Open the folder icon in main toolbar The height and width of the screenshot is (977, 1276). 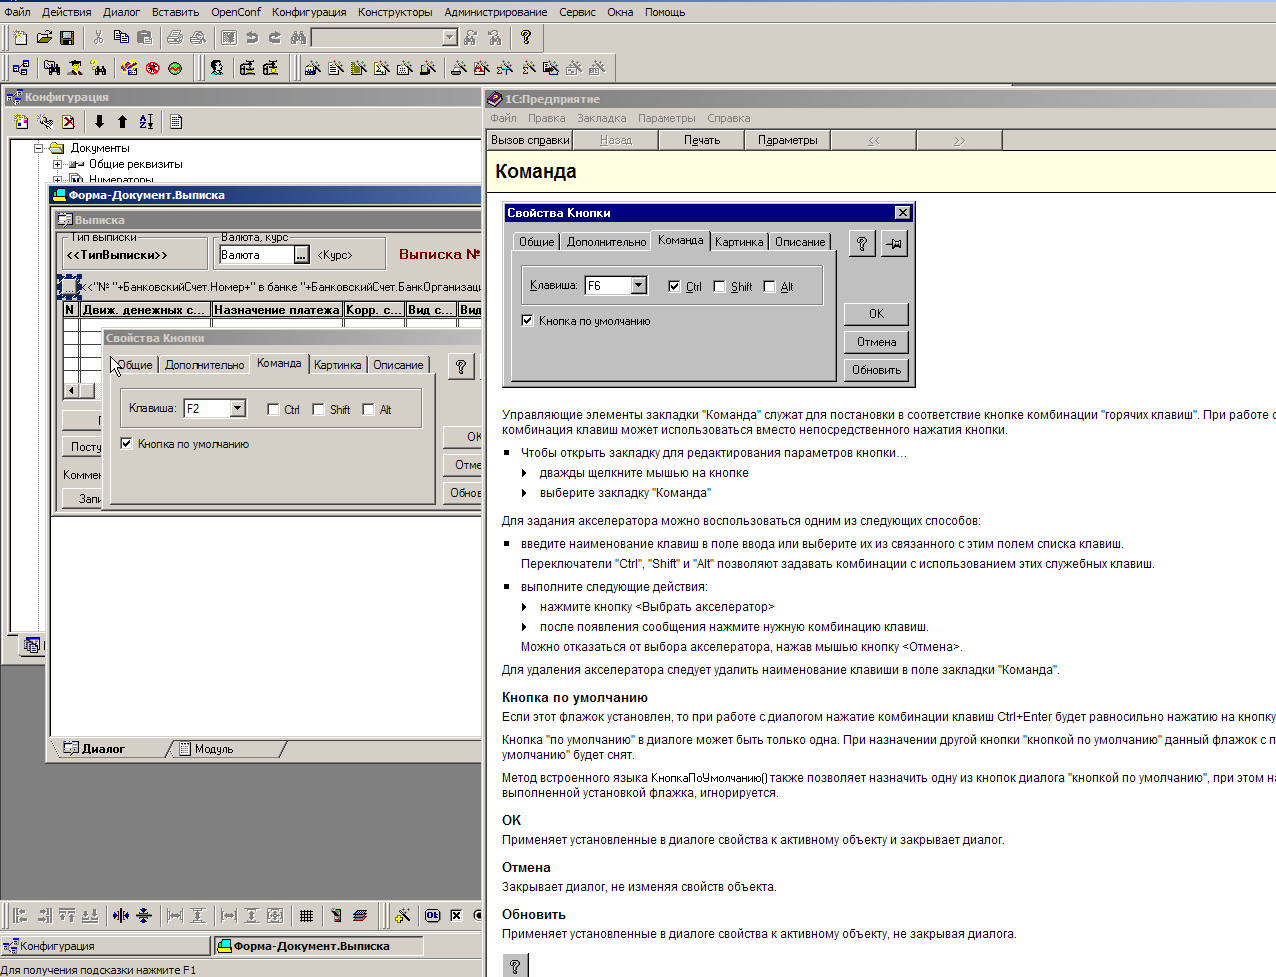44,38
